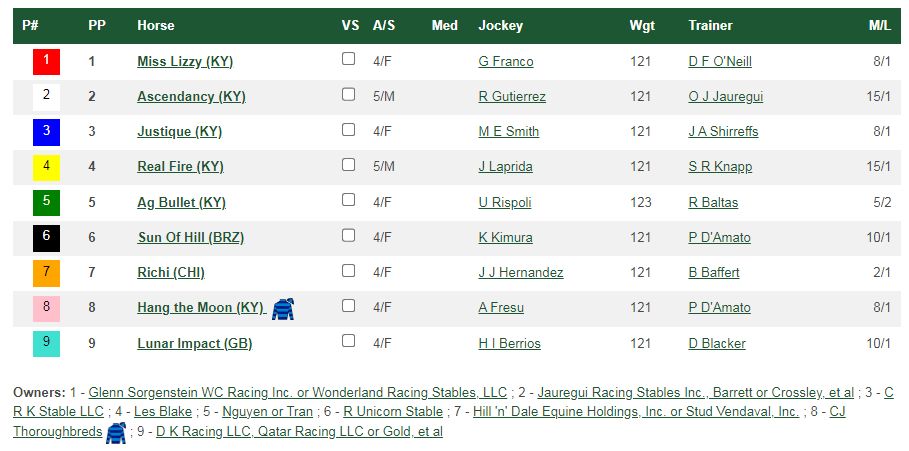Select the blue number 3 program badge
This screenshot has width=909, height=451.
[46, 132]
